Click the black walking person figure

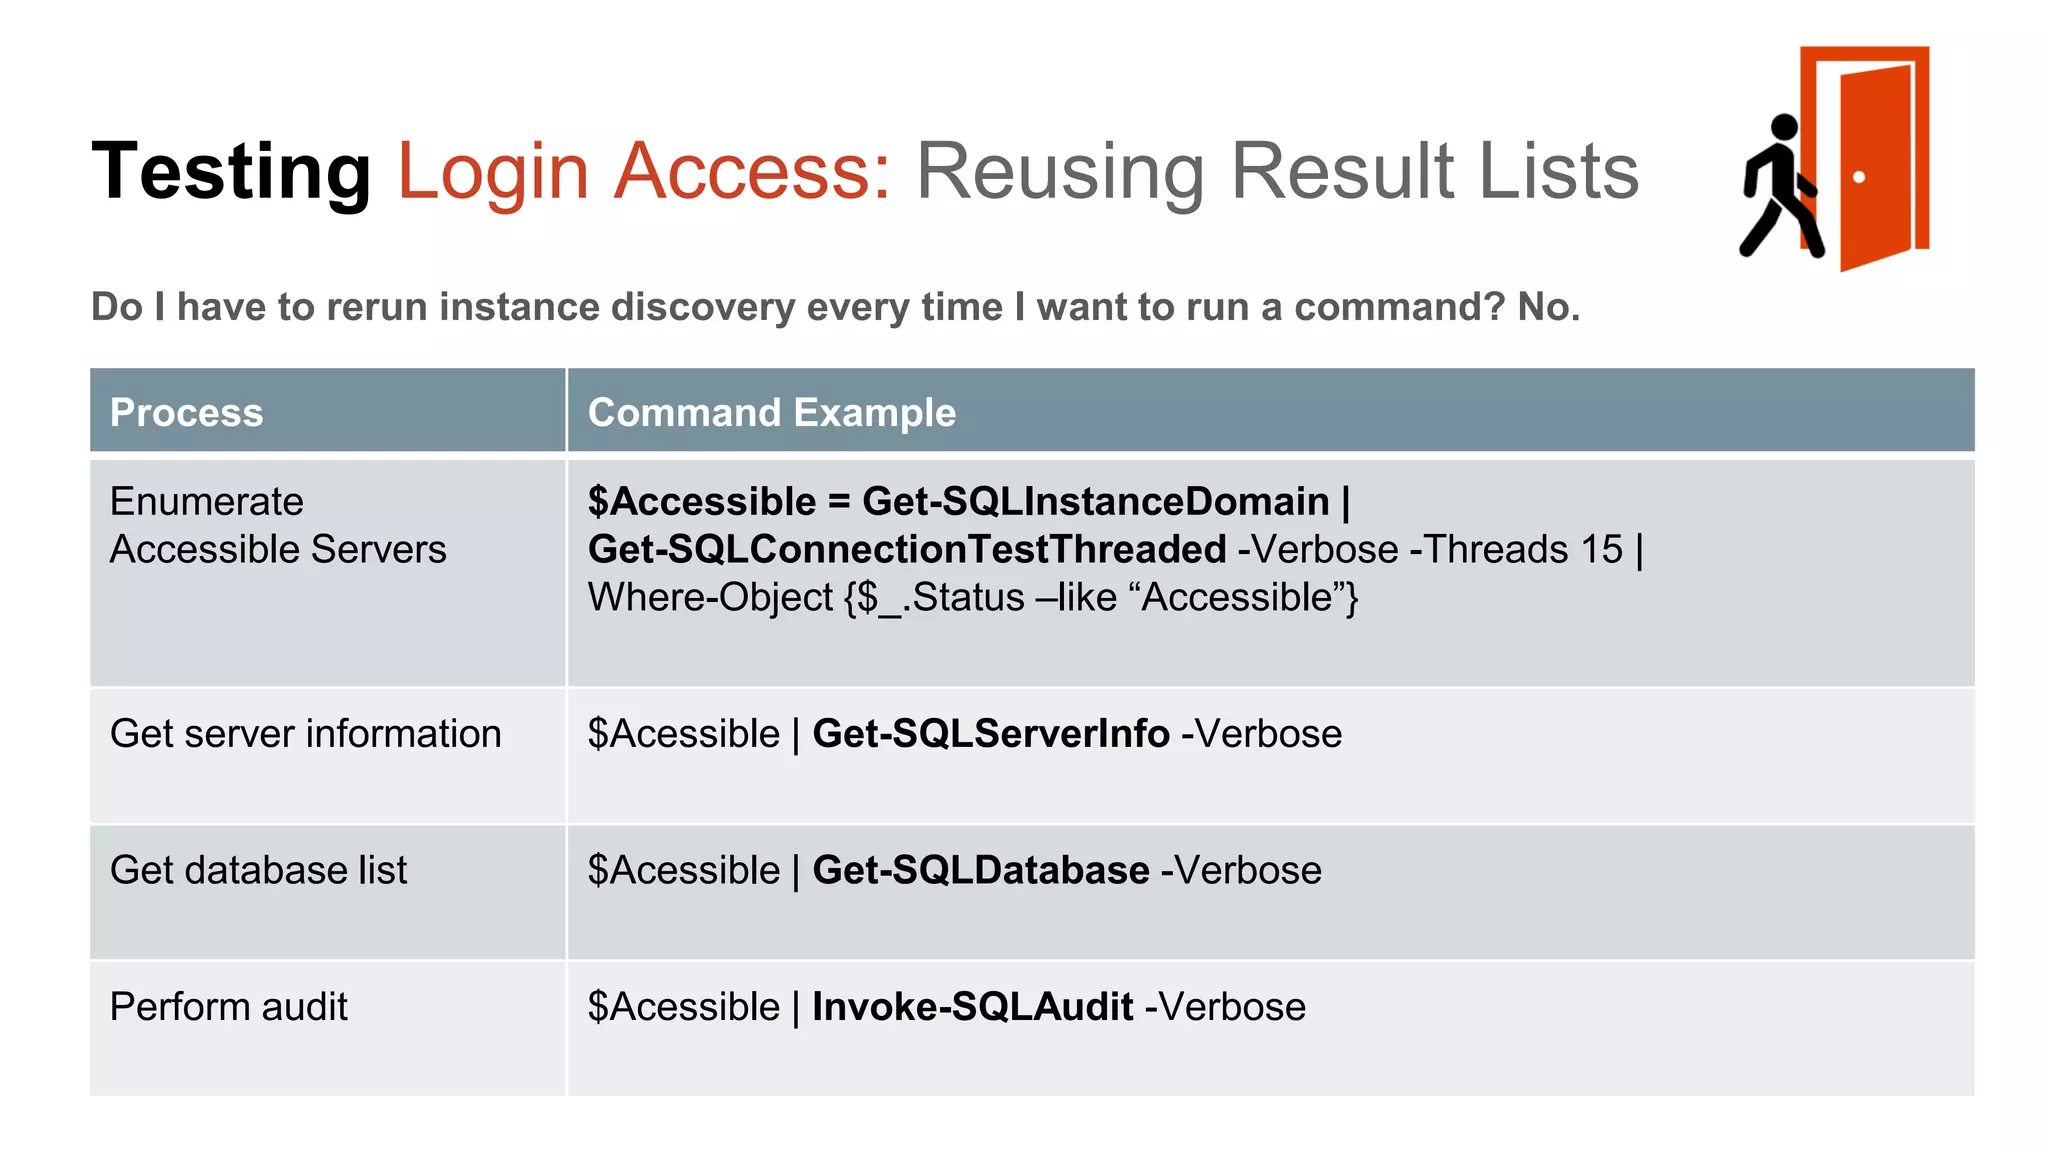click(x=1780, y=188)
